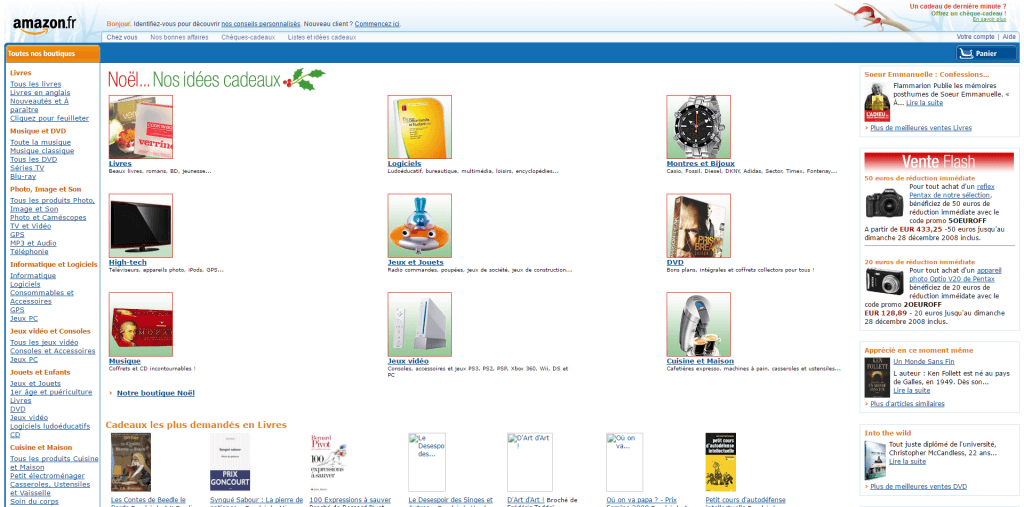Click the Vente Flash banner

[x=938, y=161]
